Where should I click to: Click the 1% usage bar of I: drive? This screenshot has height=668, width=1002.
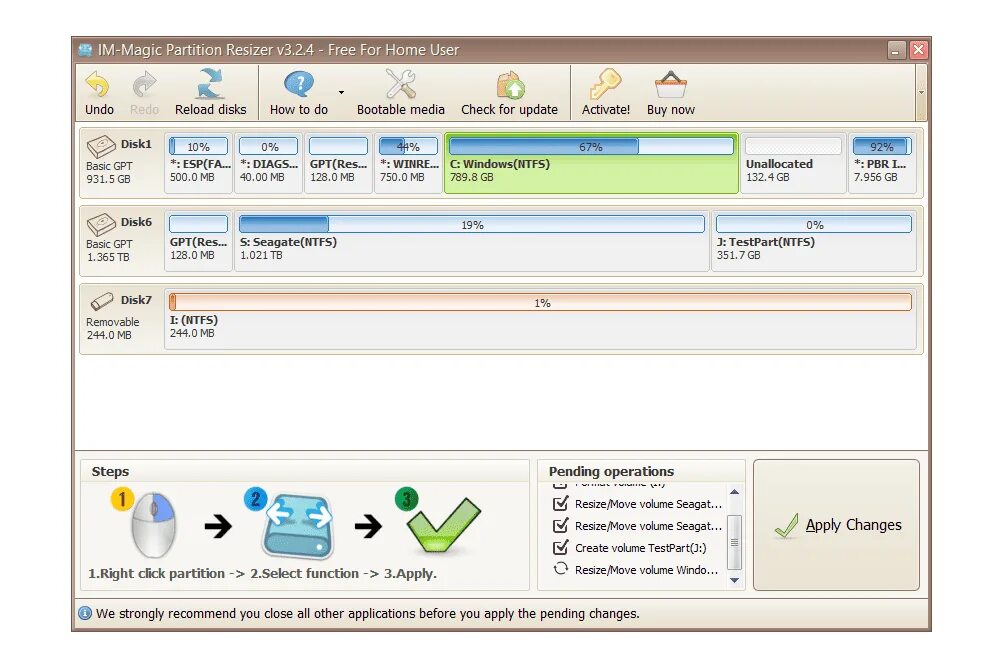[x=540, y=302]
